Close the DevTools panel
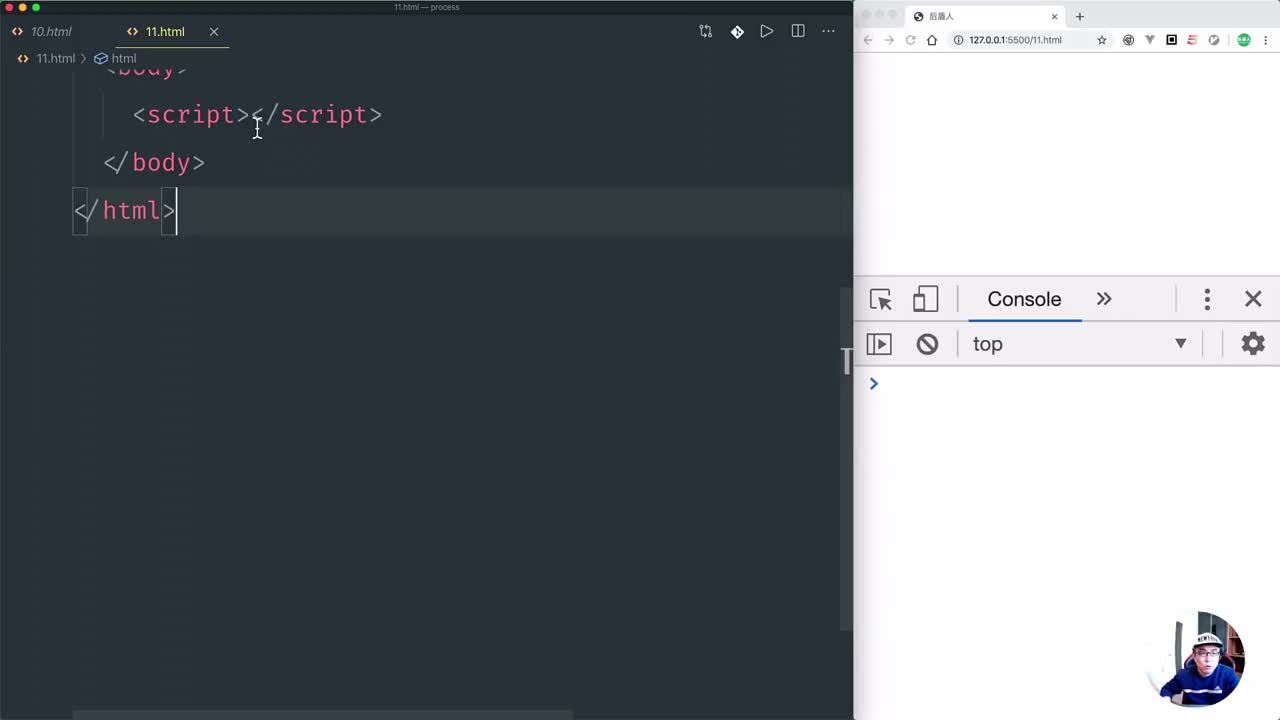The height and width of the screenshot is (720, 1280). [x=1253, y=299]
